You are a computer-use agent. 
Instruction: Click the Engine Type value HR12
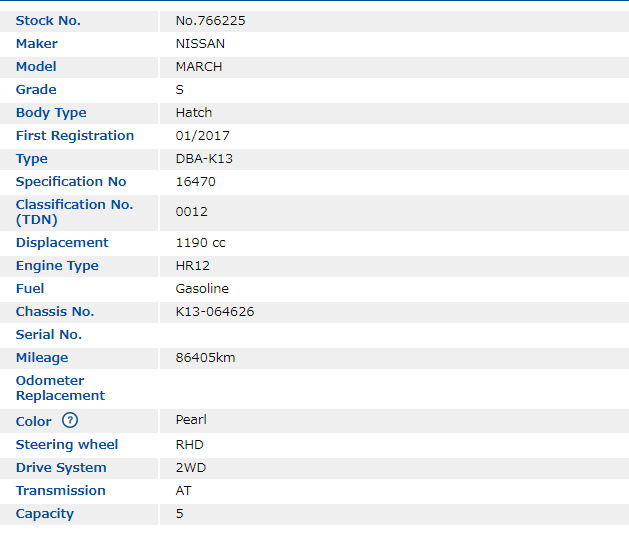coord(193,266)
